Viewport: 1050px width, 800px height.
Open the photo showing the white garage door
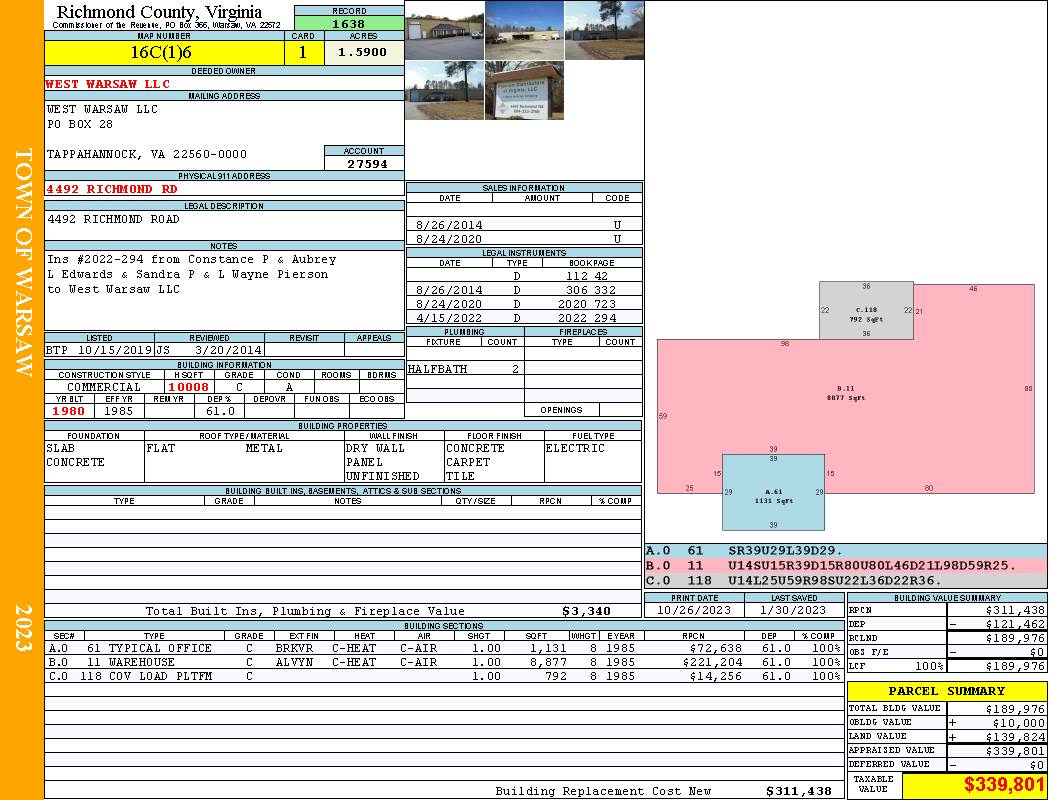(x=444, y=30)
